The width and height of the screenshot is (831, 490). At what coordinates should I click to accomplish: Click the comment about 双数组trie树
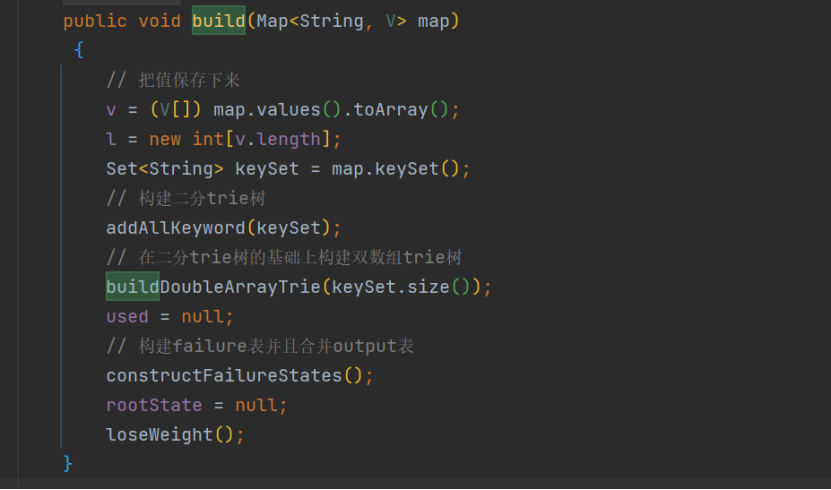pyautogui.click(x=284, y=257)
